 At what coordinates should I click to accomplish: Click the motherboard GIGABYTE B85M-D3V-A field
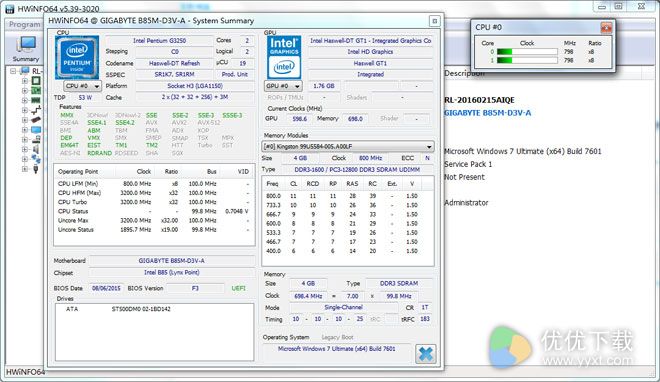[172, 261]
